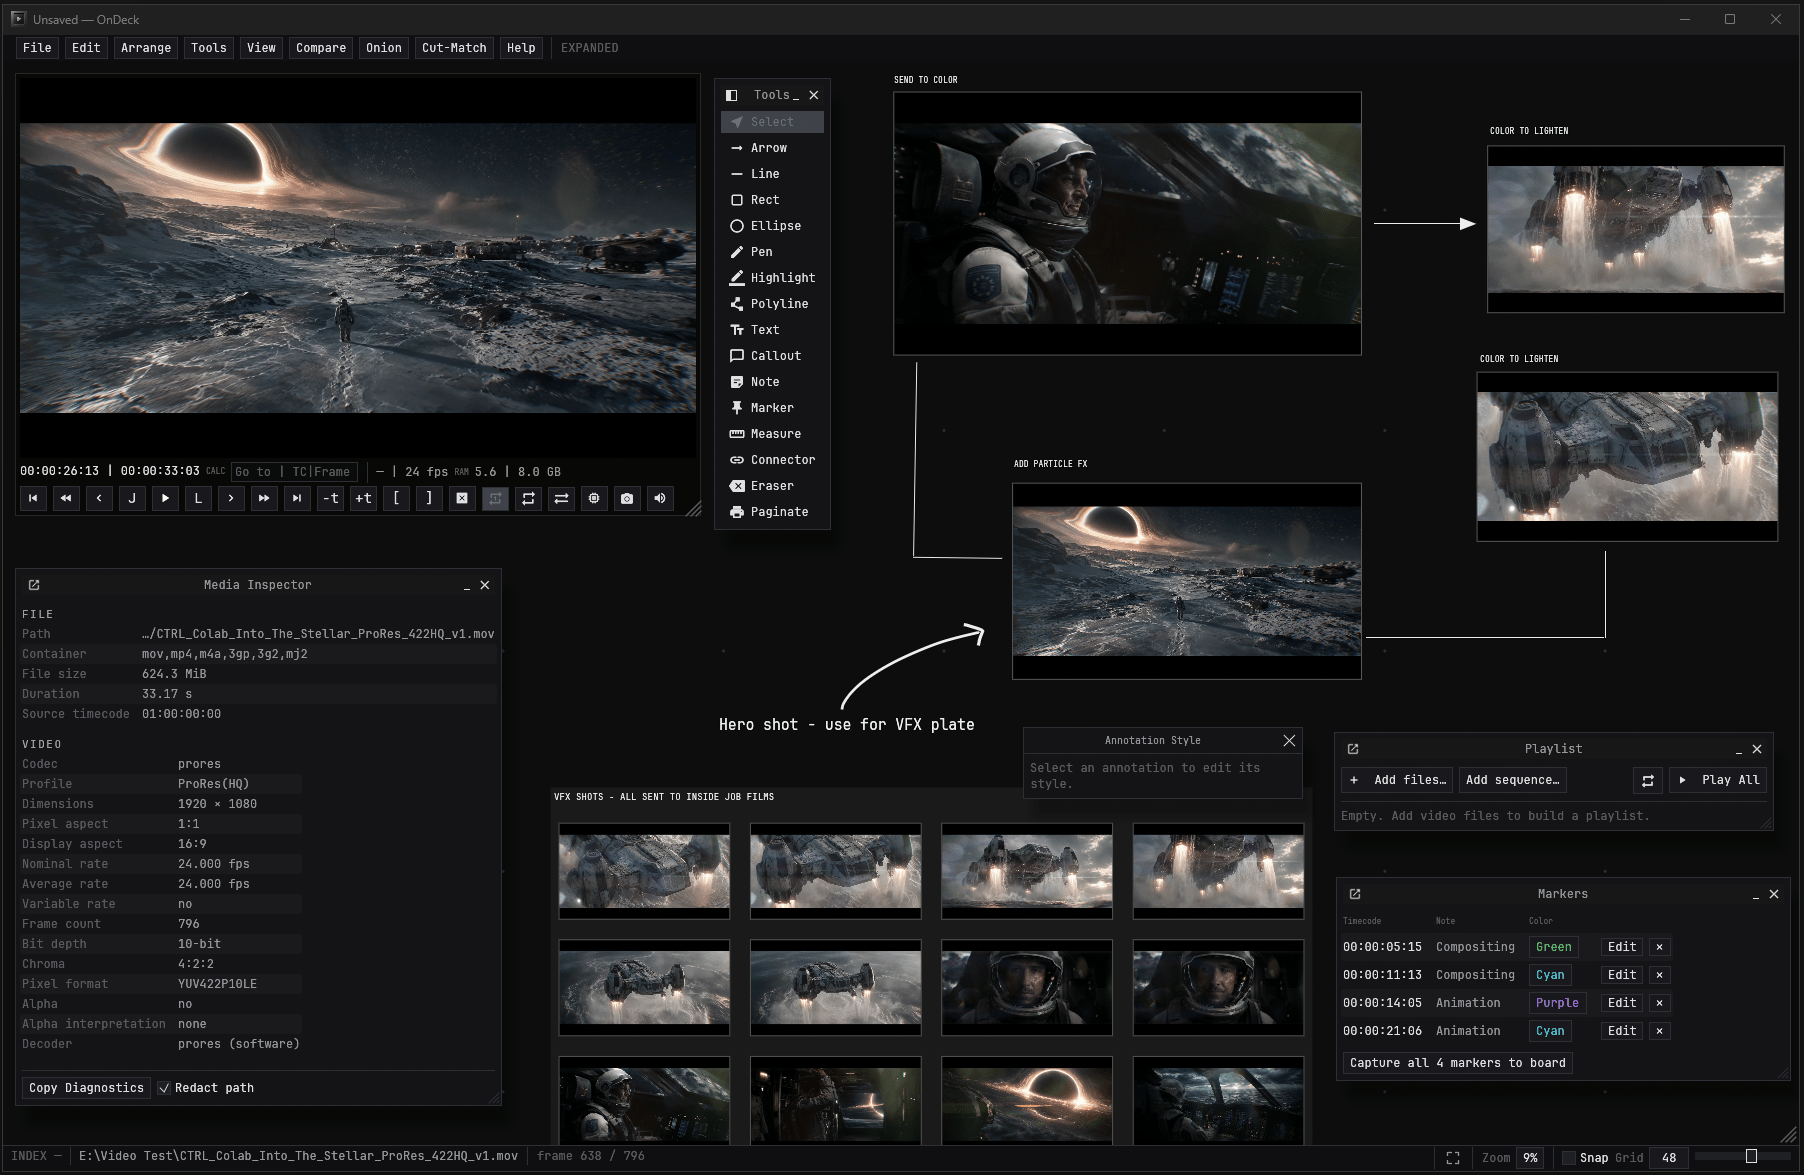1804x1175 pixels.
Task: Select the Ellipse tool
Action: coord(772,226)
